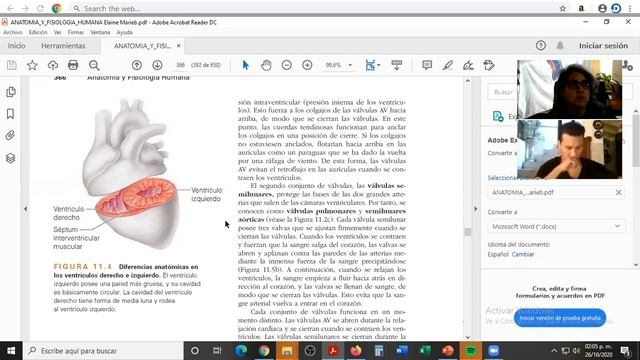Open the find text magnifier
The height and width of the screenshot is (360, 640).
(94, 65)
